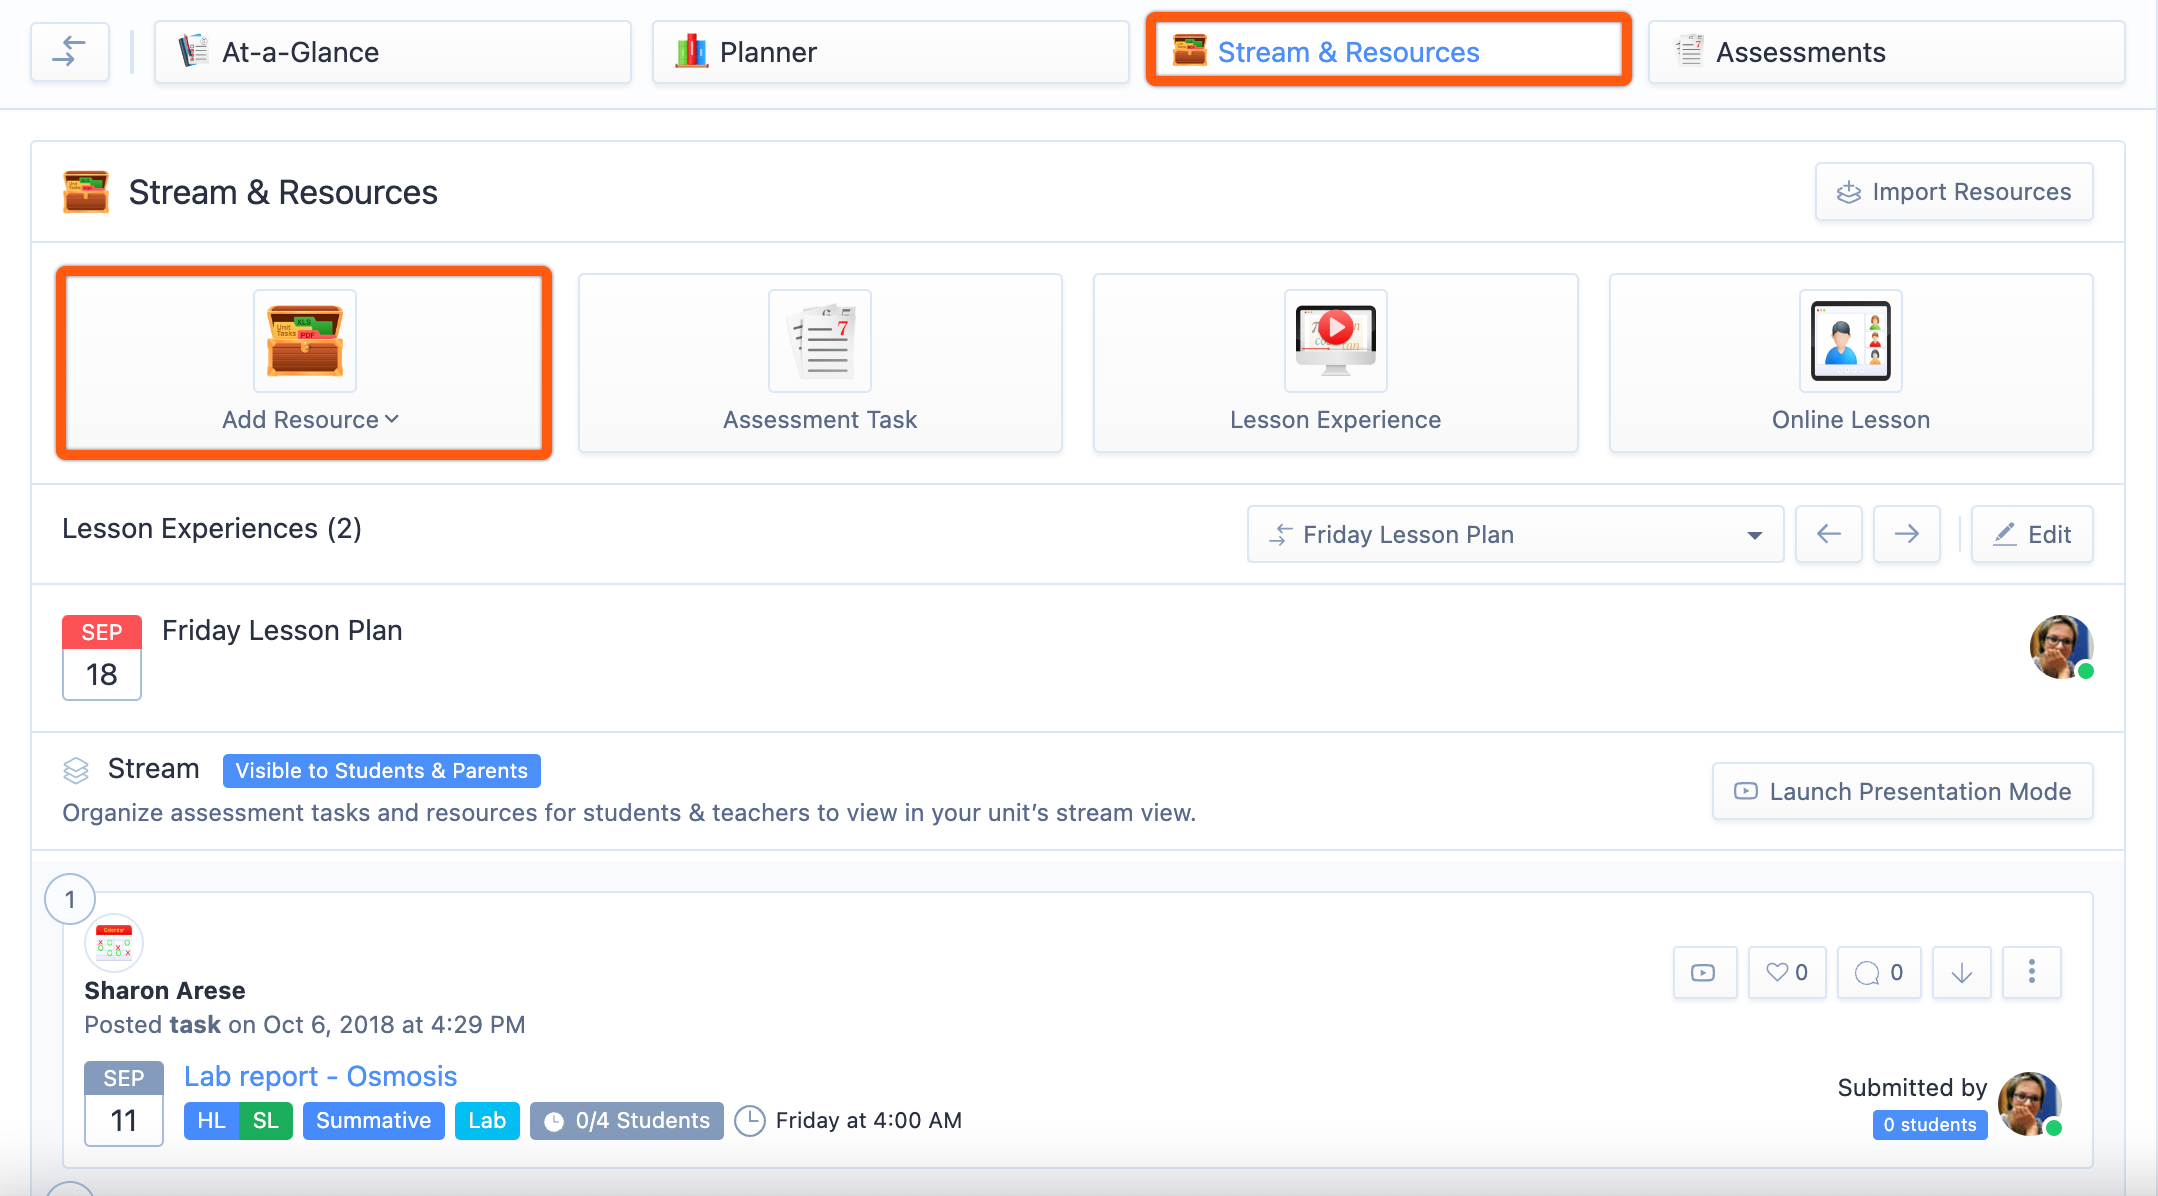
Task: Click Import Resources button
Action: click(1953, 191)
